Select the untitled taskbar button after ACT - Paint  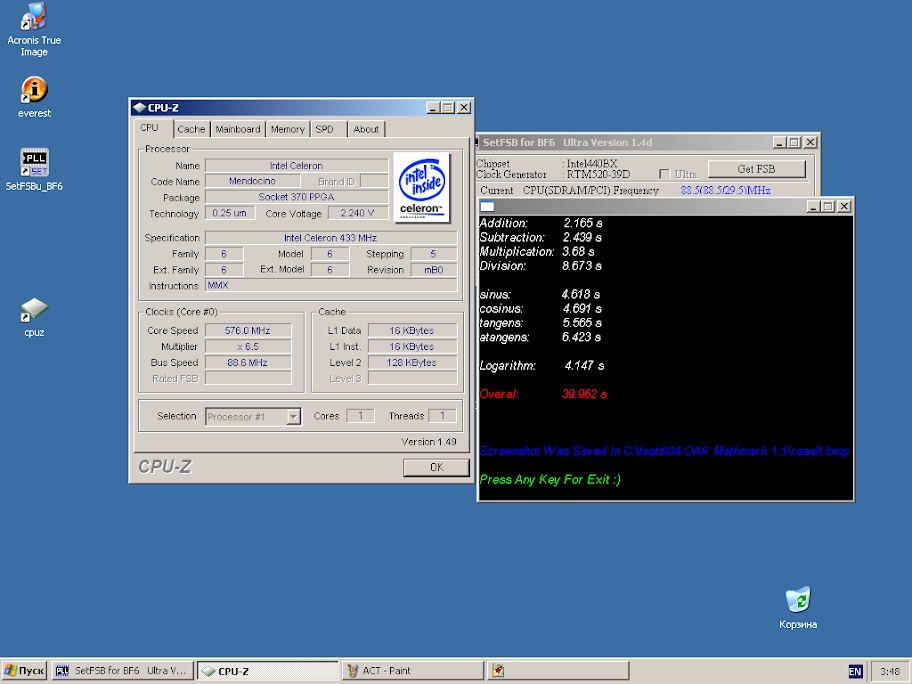[558, 671]
